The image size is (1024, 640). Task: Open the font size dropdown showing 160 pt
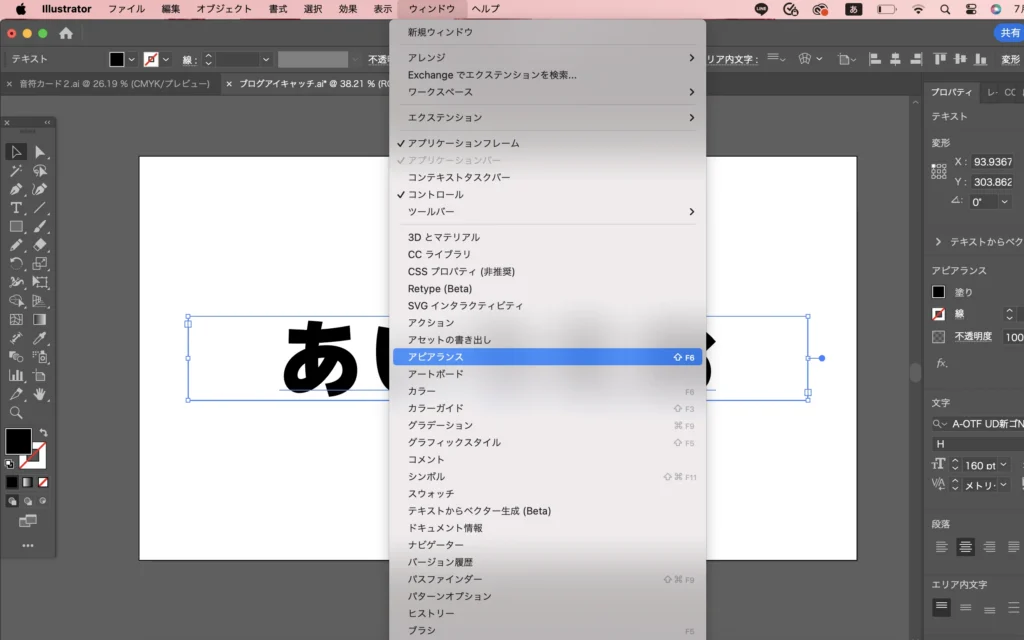point(1003,465)
